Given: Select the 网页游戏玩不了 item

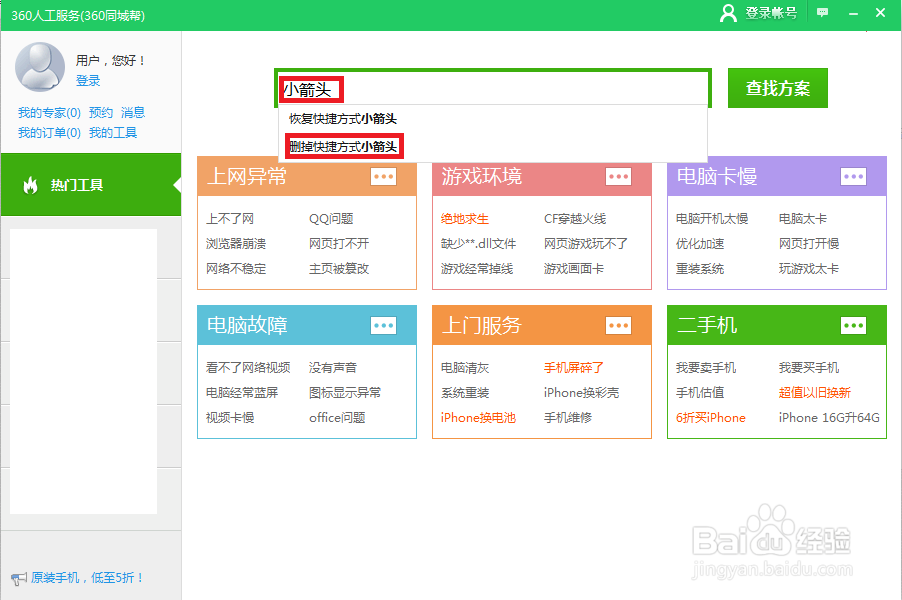Looking at the screenshot, I should (586, 243).
